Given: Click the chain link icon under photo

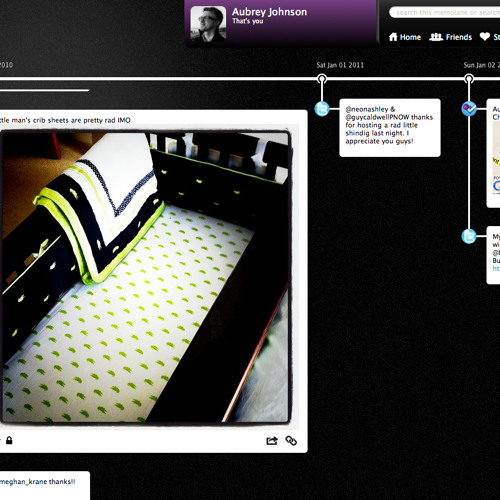Looking at the screenshot, I should [x=291, y=441].
